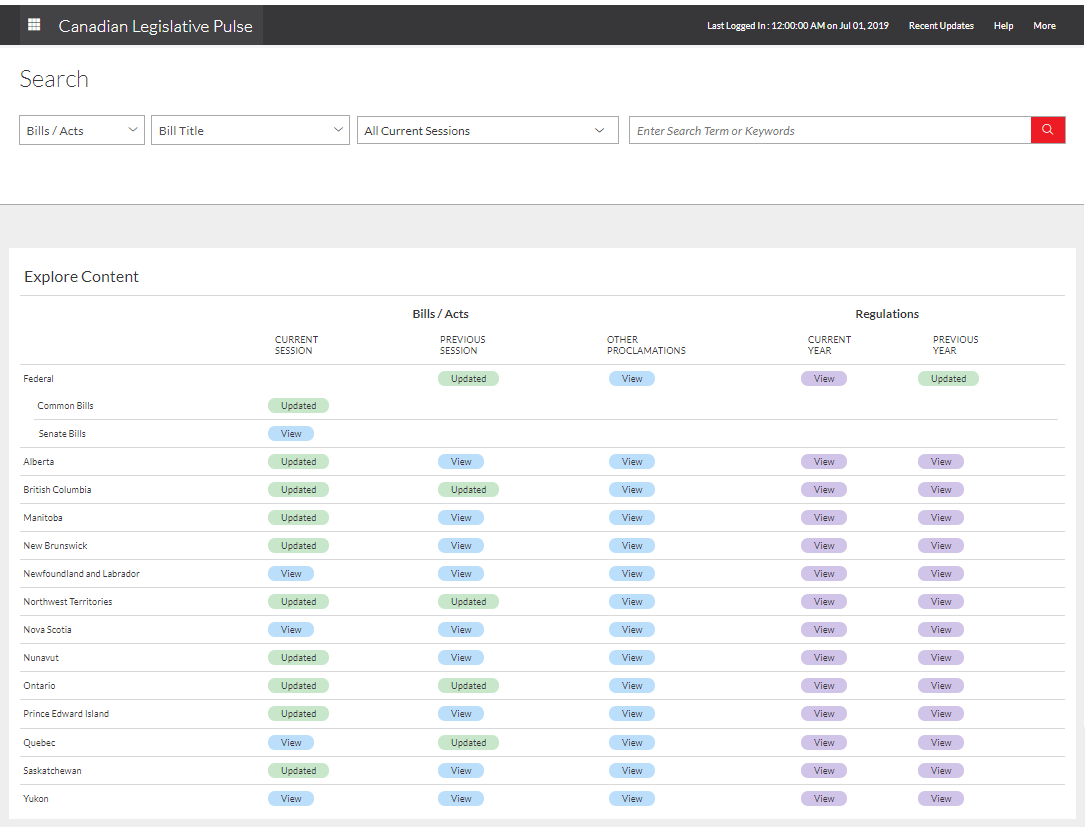The width and height of the screenshot is (1085, 827).
Task: View Senate Bills current session
Action: click(290, 433)
